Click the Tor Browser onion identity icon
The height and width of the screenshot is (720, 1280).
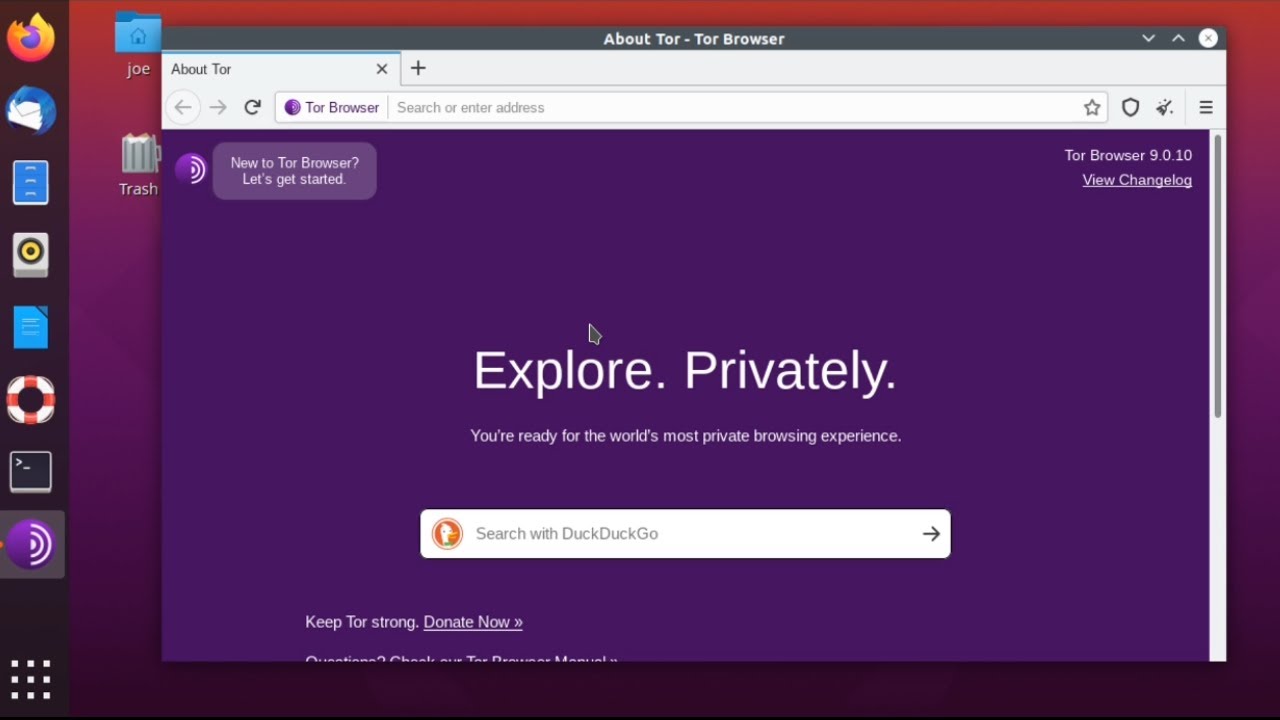292,107
